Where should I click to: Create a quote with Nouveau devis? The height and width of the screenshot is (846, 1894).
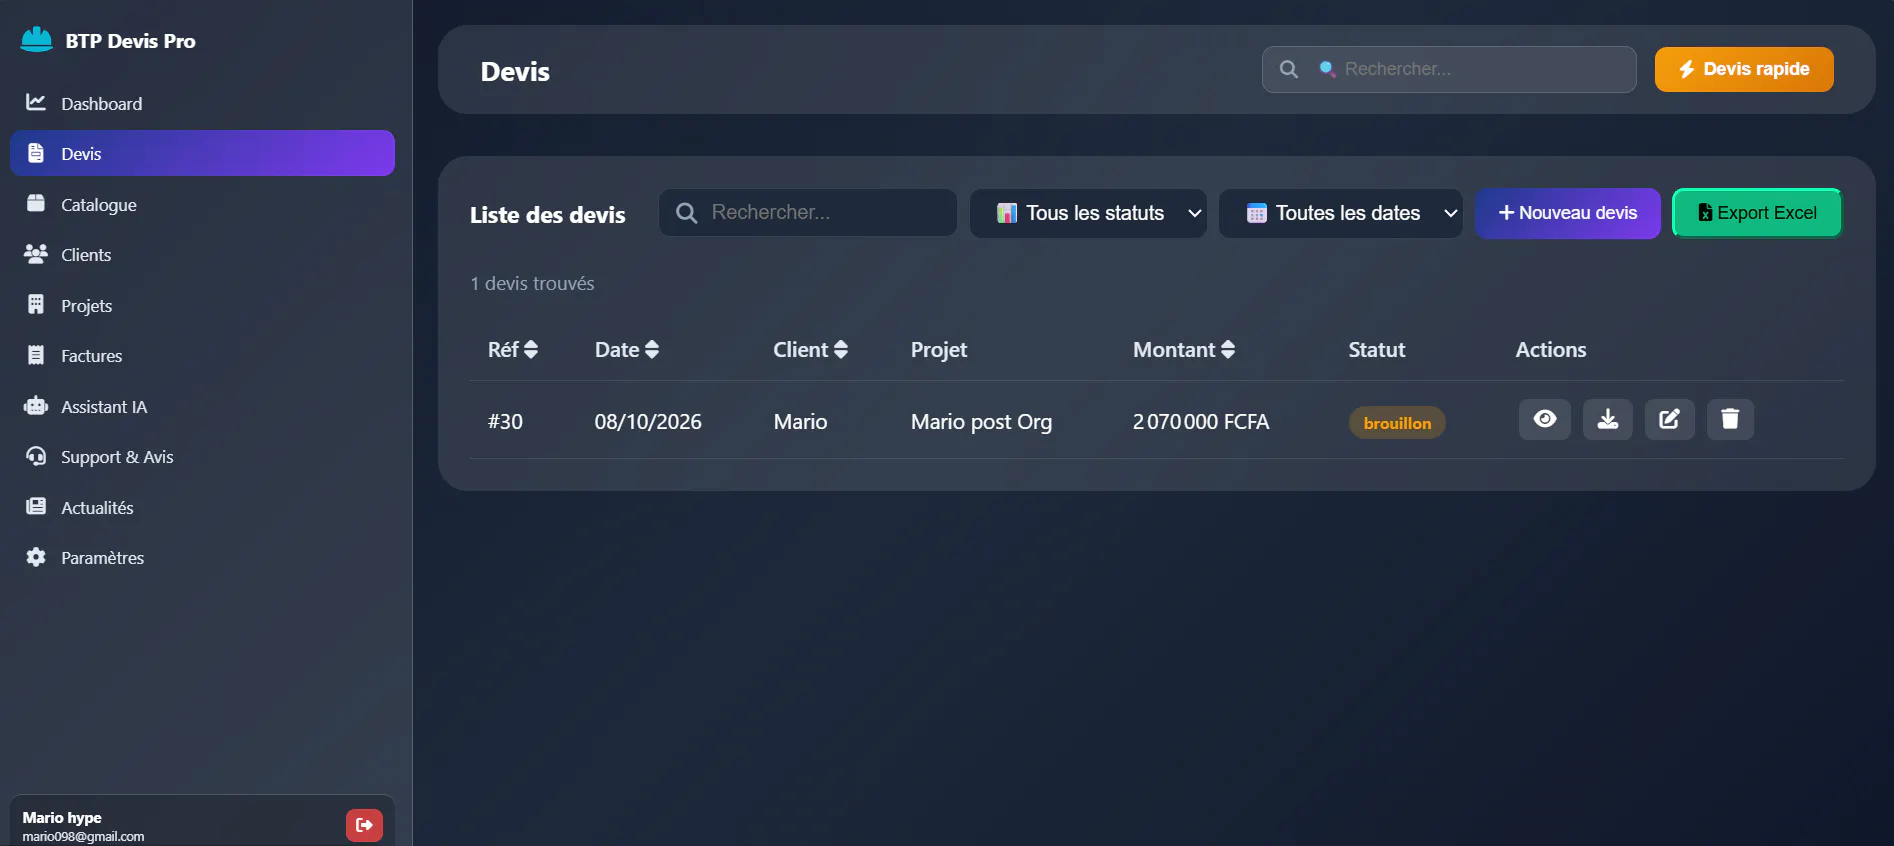coord(1568,213)
